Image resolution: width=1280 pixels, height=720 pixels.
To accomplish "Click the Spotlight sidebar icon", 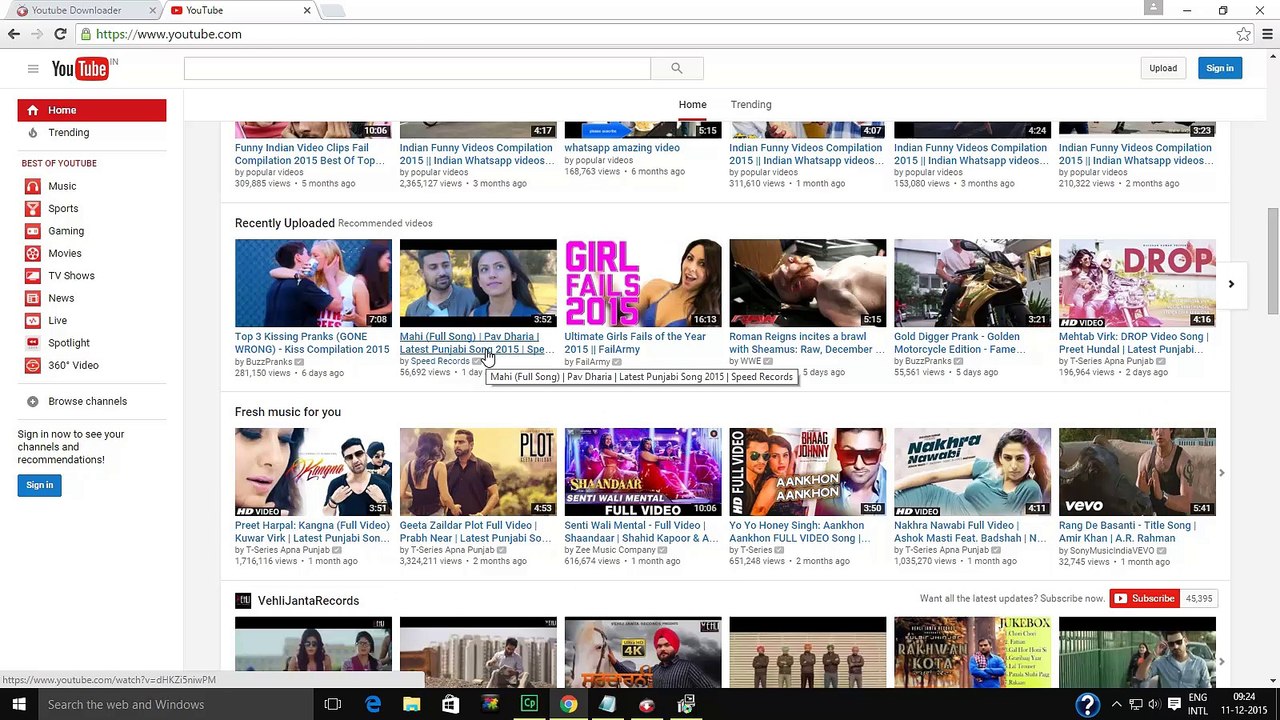I will 33,343.
